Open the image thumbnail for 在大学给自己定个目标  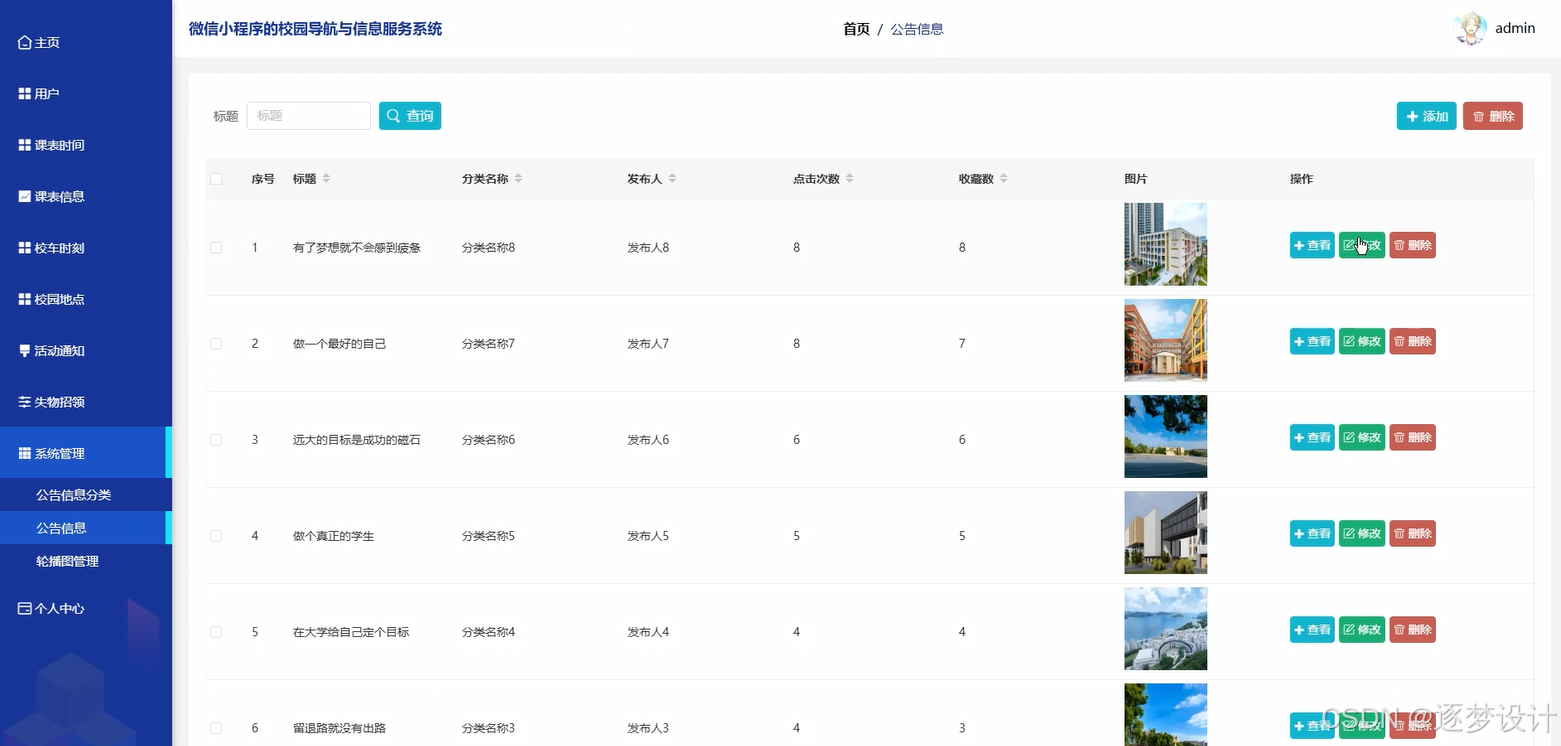pyautogui.click(x=1165, y=628)
